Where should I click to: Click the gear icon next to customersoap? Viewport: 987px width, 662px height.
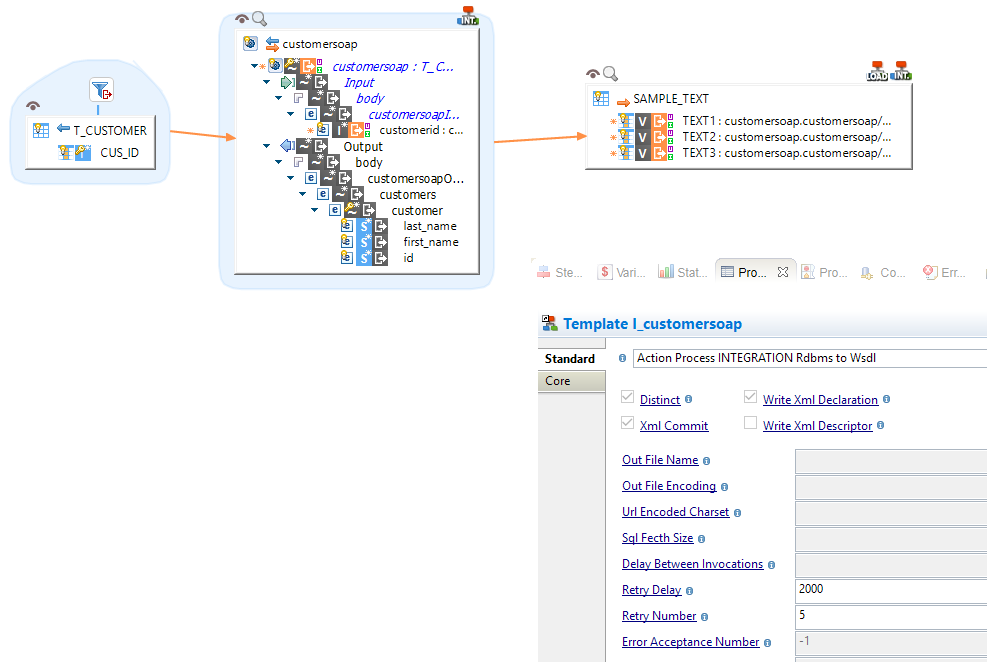click(248, 44)
